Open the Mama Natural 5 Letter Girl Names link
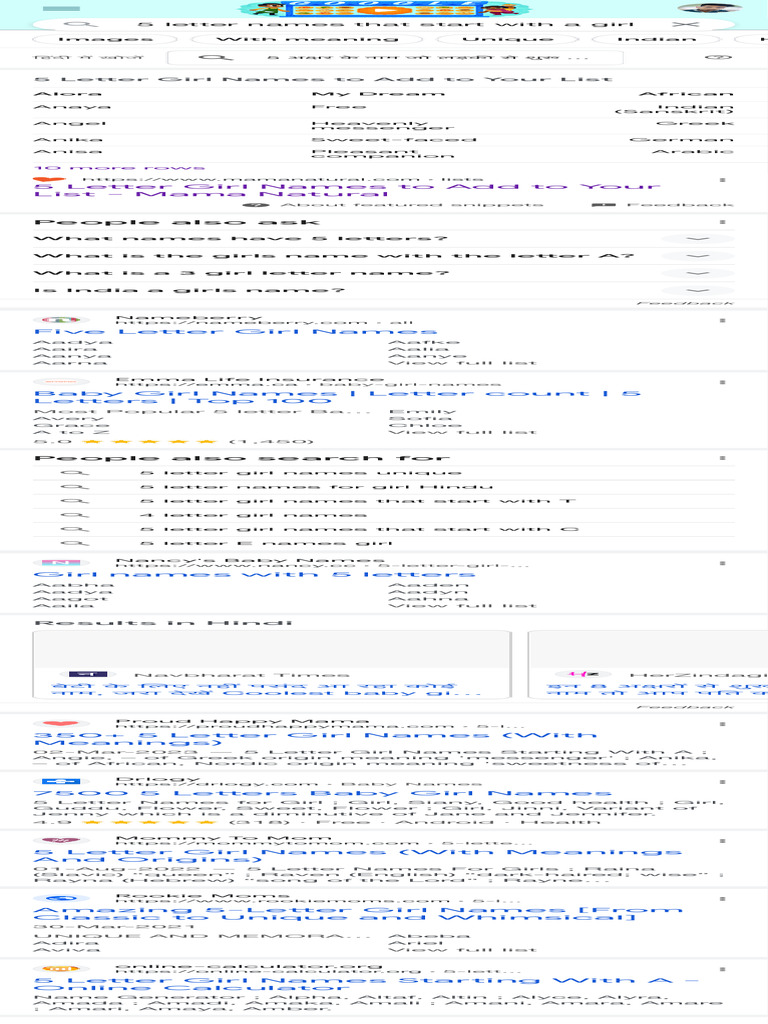Screen dimensions: 768x1024 pos(347,190)
